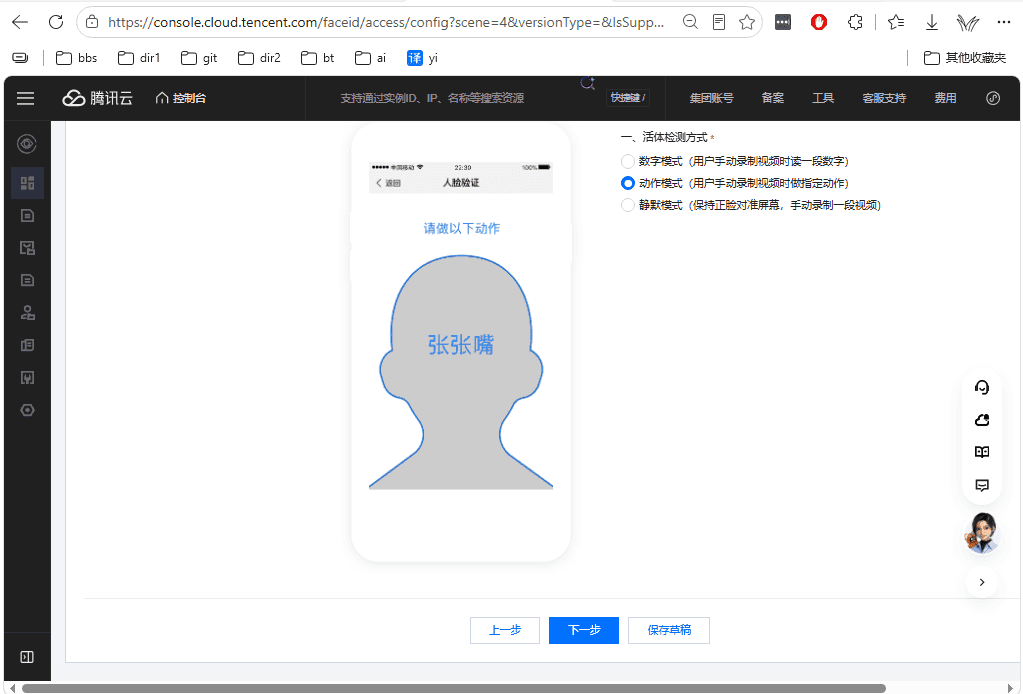Image resolution: width=1023 pixels, height=694 pixels.
Task: Expand the floating tools chevron
Action: pos(982,582)
